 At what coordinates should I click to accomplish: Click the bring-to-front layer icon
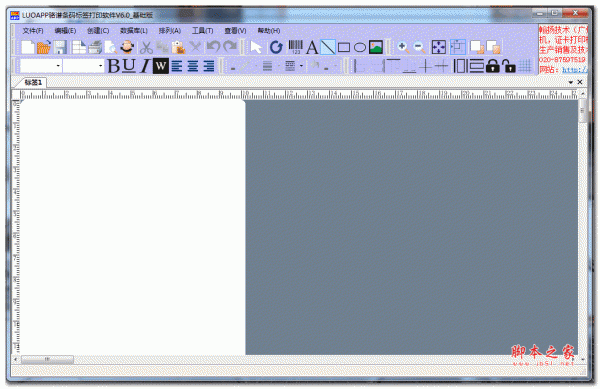pyautogui.click(x=477, y=47)
